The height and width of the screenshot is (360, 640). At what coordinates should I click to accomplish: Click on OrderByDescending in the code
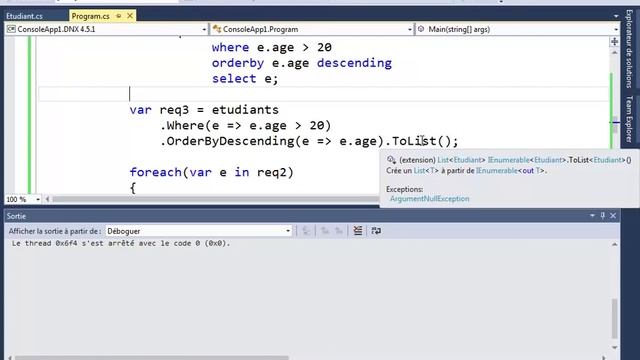[x=230, y=141]
